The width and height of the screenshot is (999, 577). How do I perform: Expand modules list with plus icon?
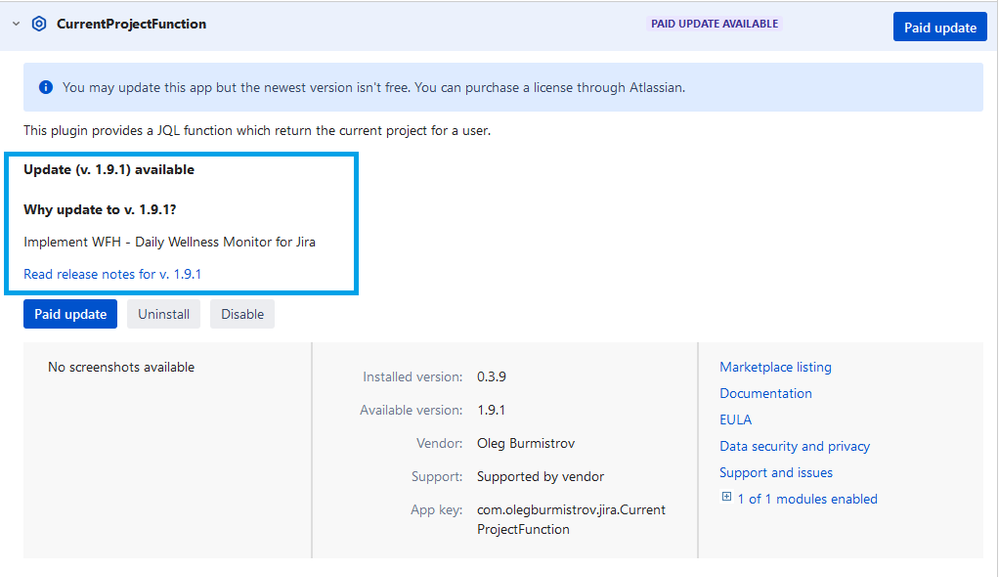[726, 497]
